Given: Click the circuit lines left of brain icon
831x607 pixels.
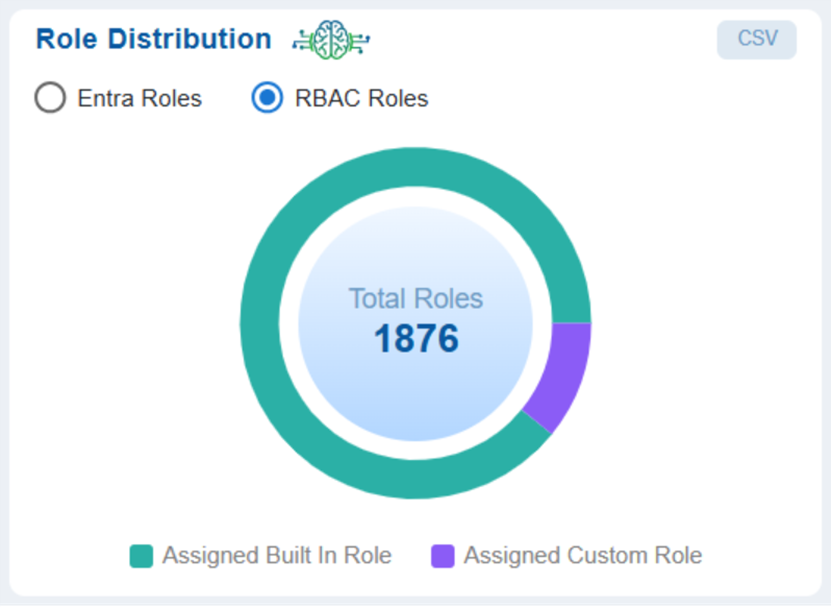Looking at the screenshot, I should coord(301,41).
